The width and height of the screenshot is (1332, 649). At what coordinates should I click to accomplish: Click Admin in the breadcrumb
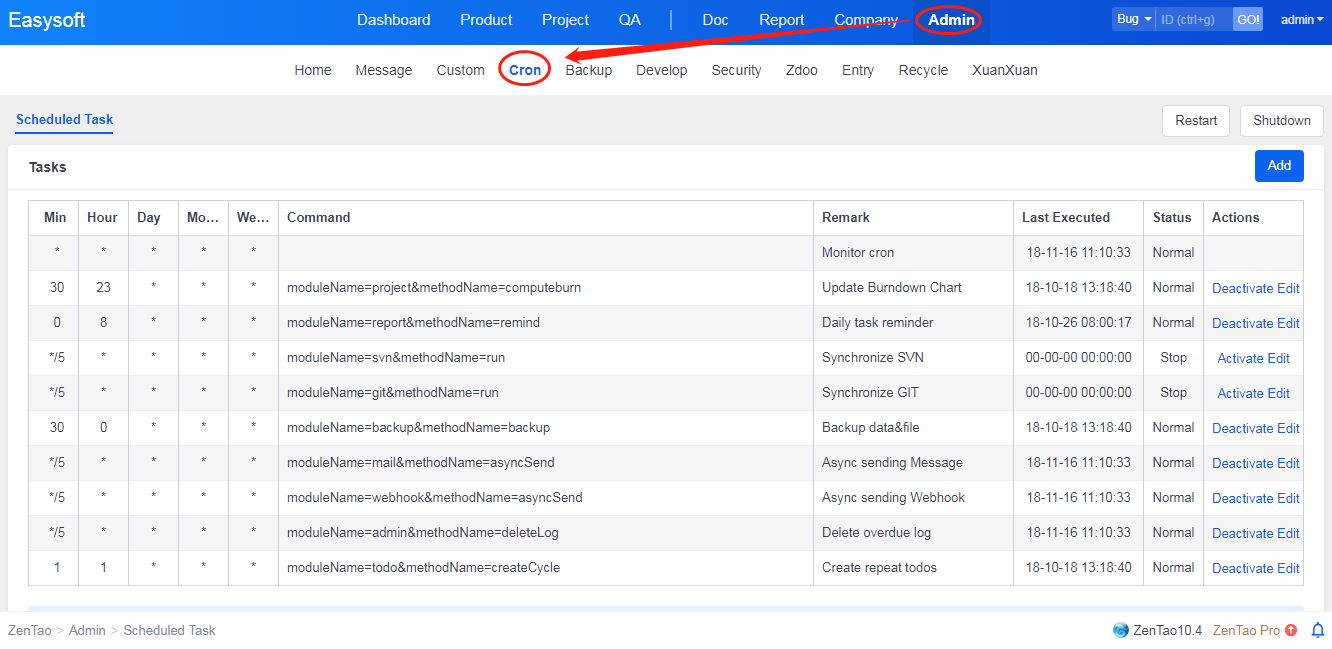(x=87, y=630)
